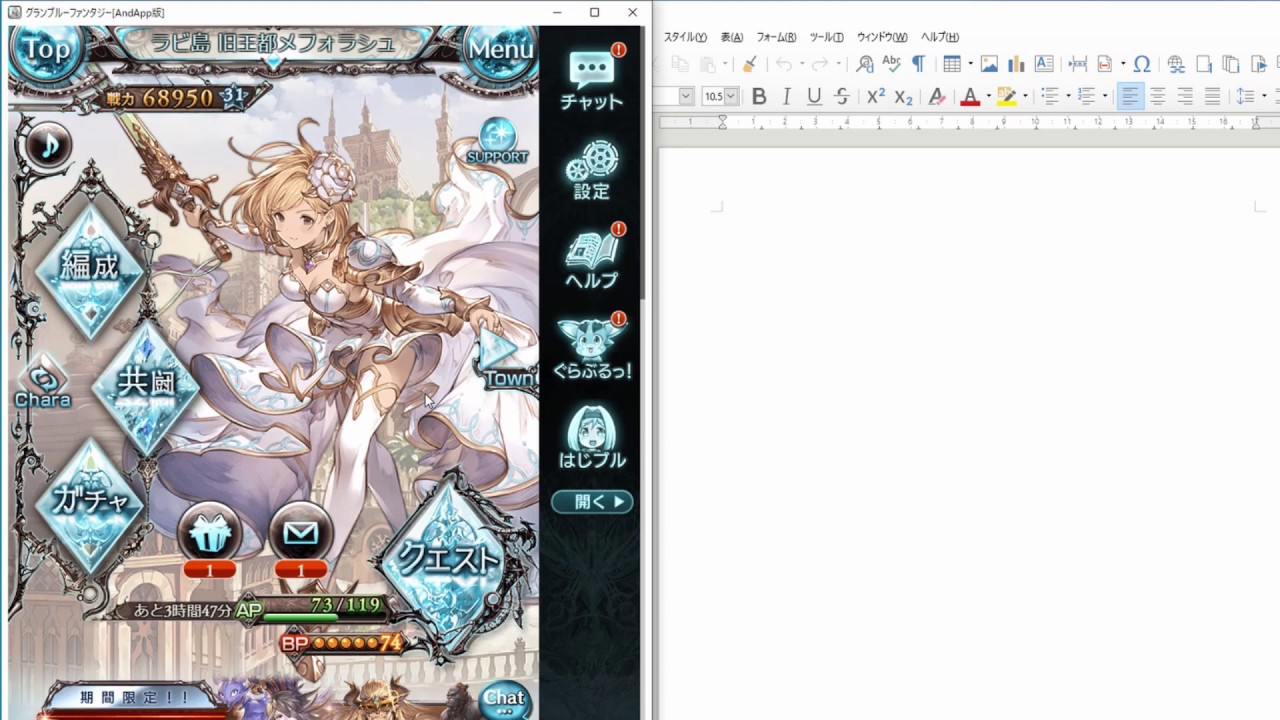Toggle Strikethrough formatting in Writer

click(x=842, y=96)
